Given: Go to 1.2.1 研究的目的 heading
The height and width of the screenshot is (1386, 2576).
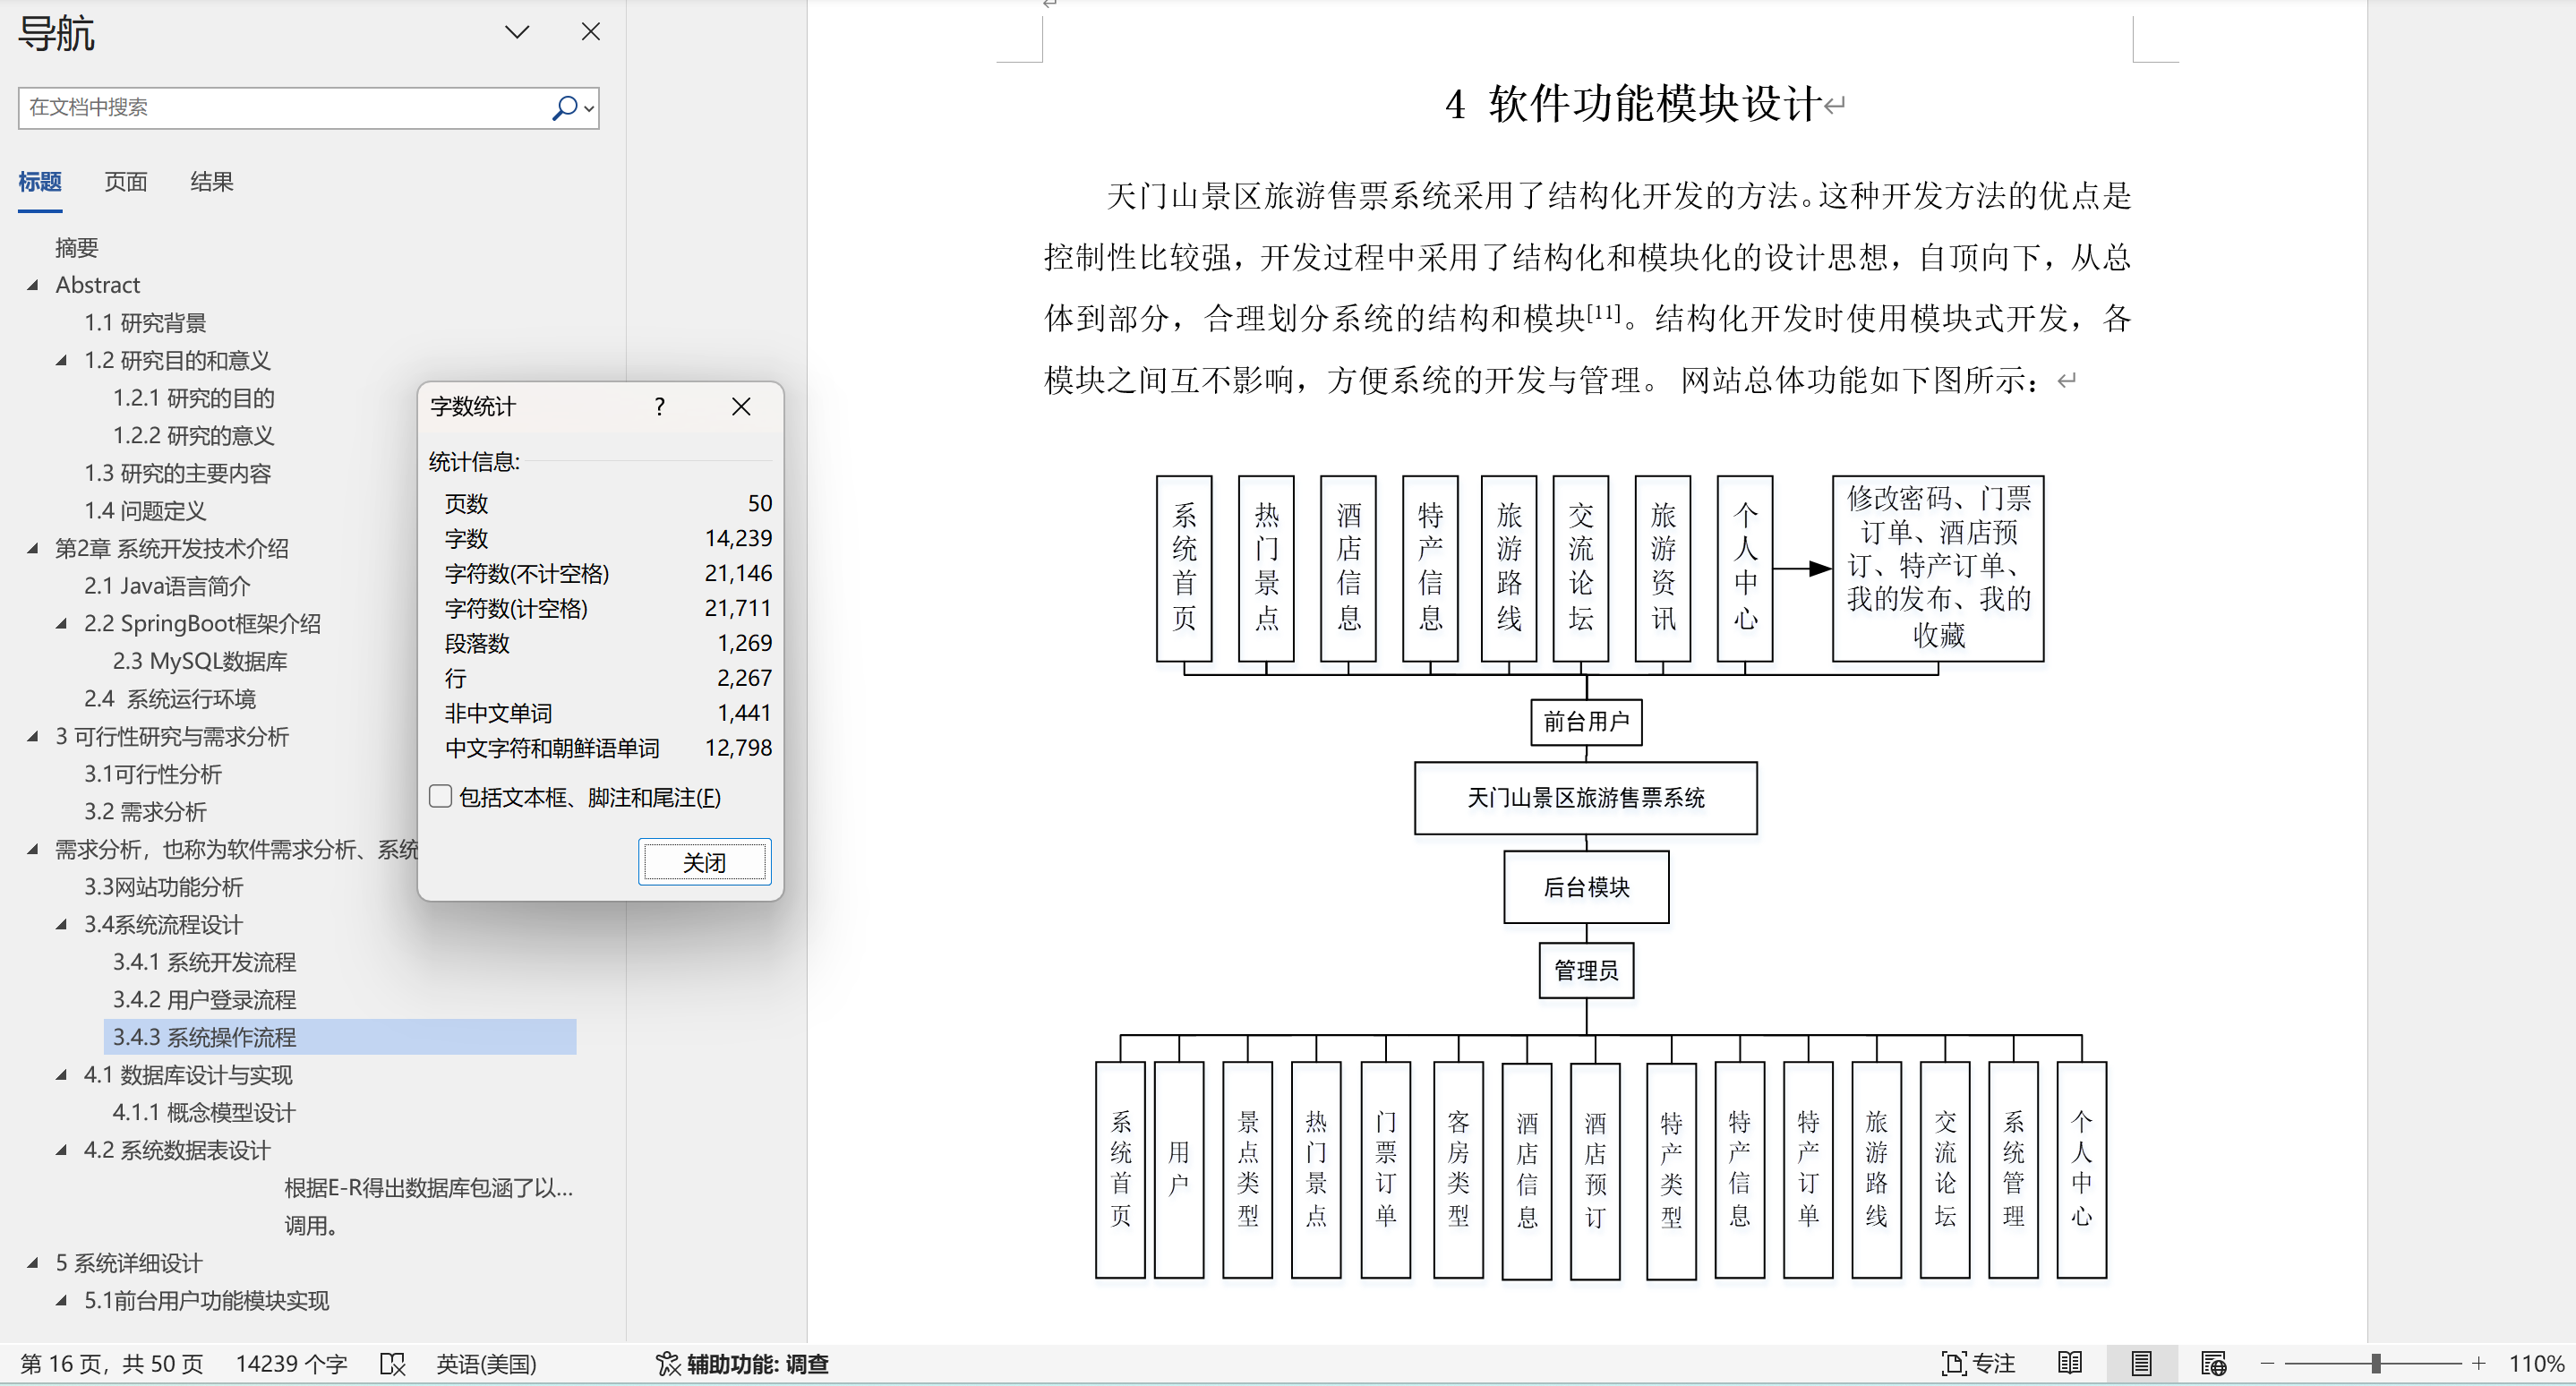Looking at the screenshot, I should (194, 398).
